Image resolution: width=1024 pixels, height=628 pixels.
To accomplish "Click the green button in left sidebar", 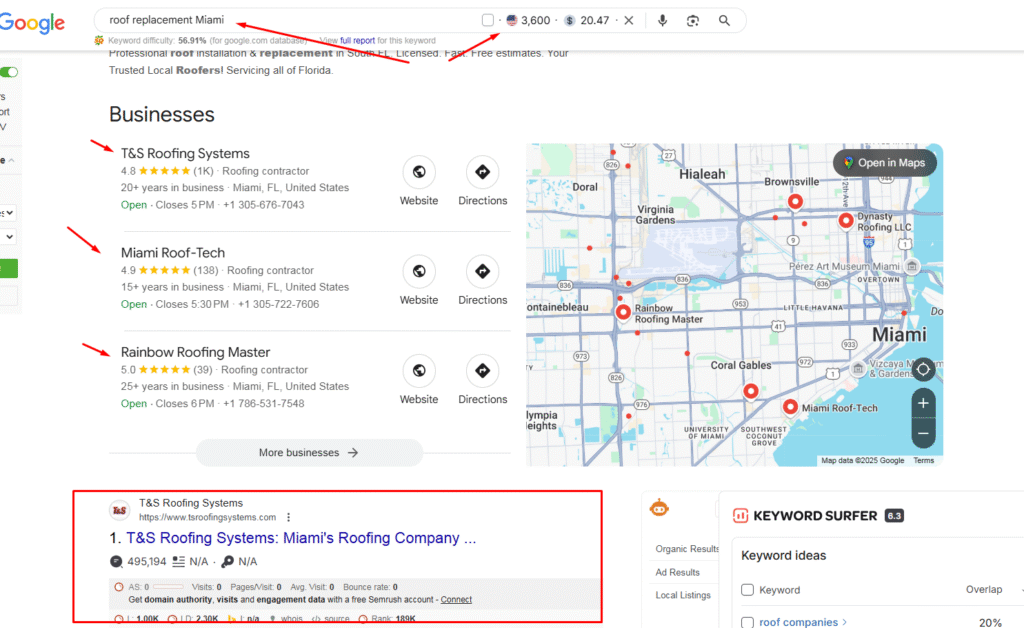I will click(x=8, y=268).
